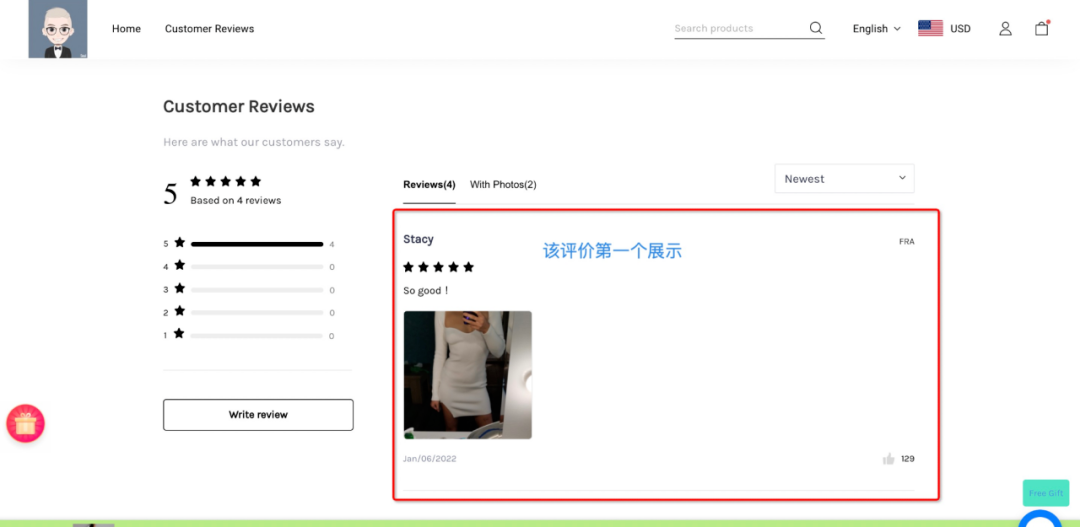This screenshot has height=527, width=1080.
Task: Click the Search products input field
Action: pos(738,29)
